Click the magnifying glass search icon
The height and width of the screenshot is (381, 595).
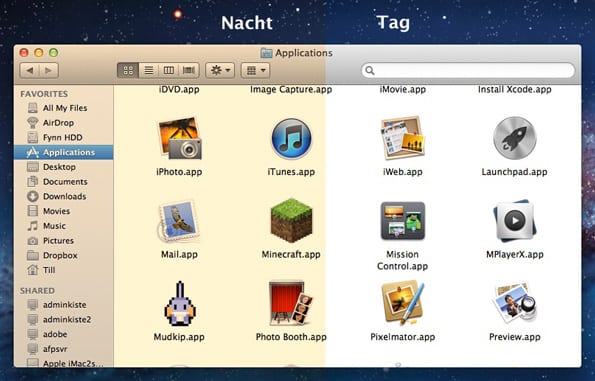[370, 71]
